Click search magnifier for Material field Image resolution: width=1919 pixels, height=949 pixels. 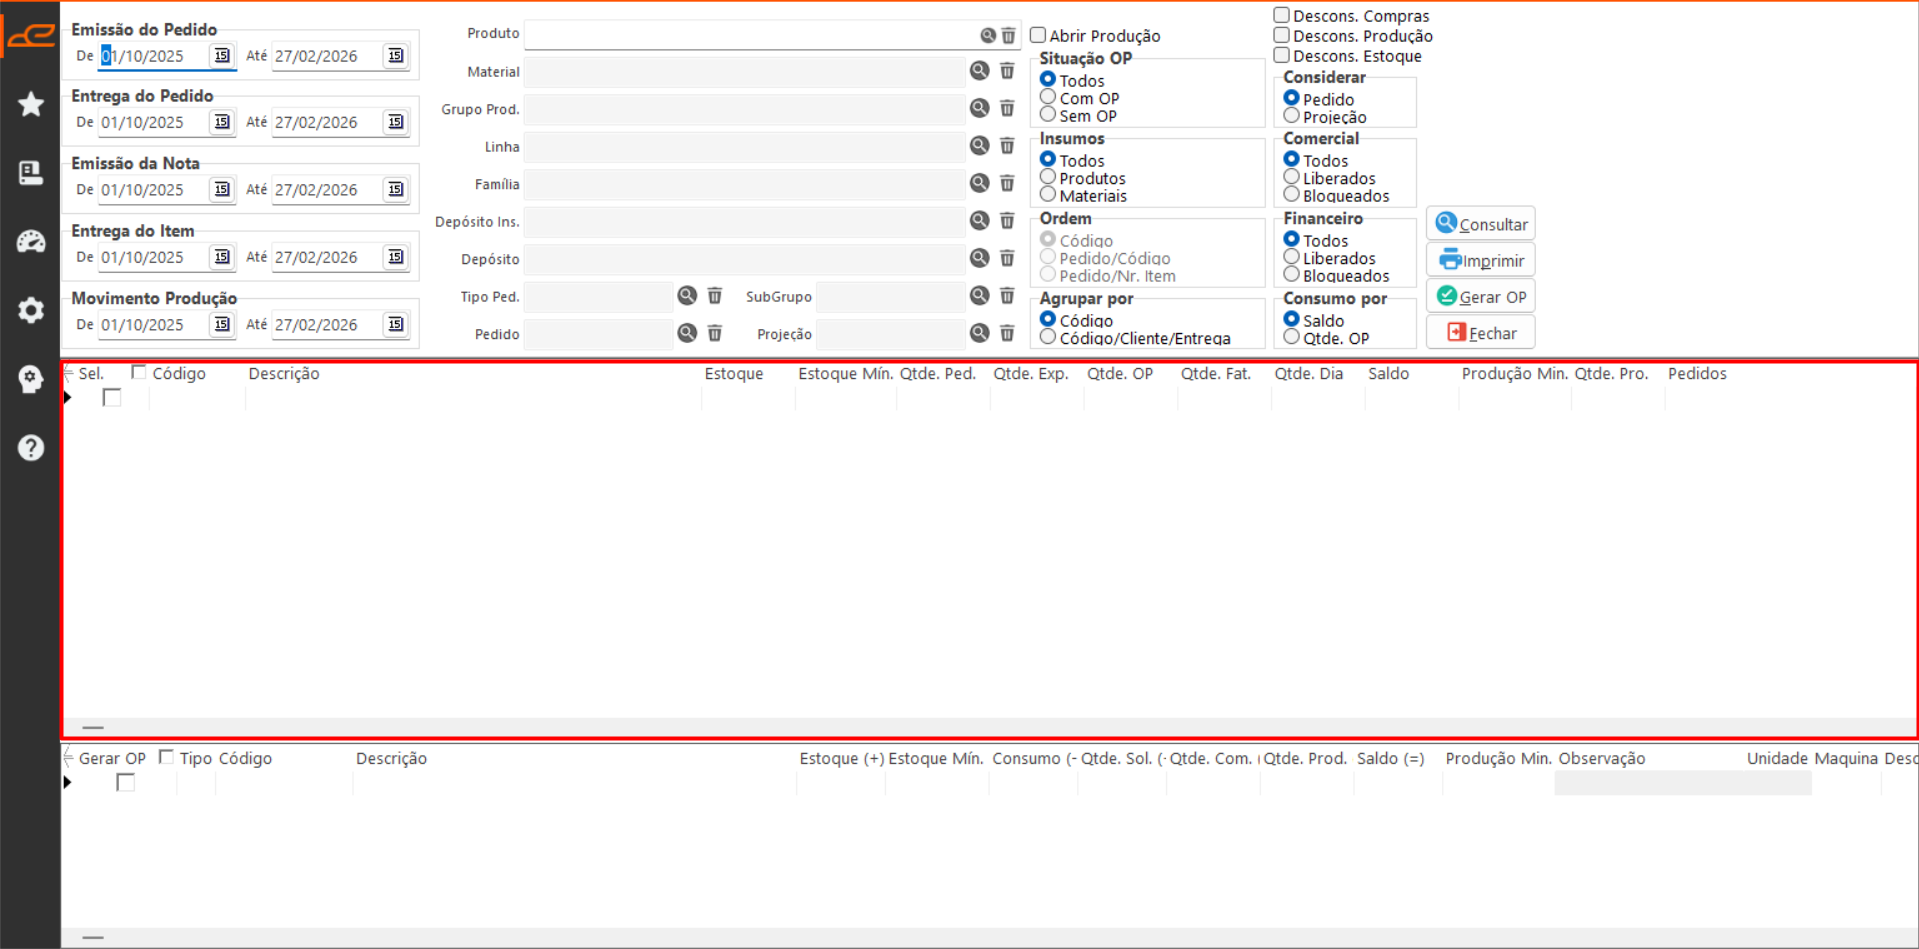coord(979,71)
